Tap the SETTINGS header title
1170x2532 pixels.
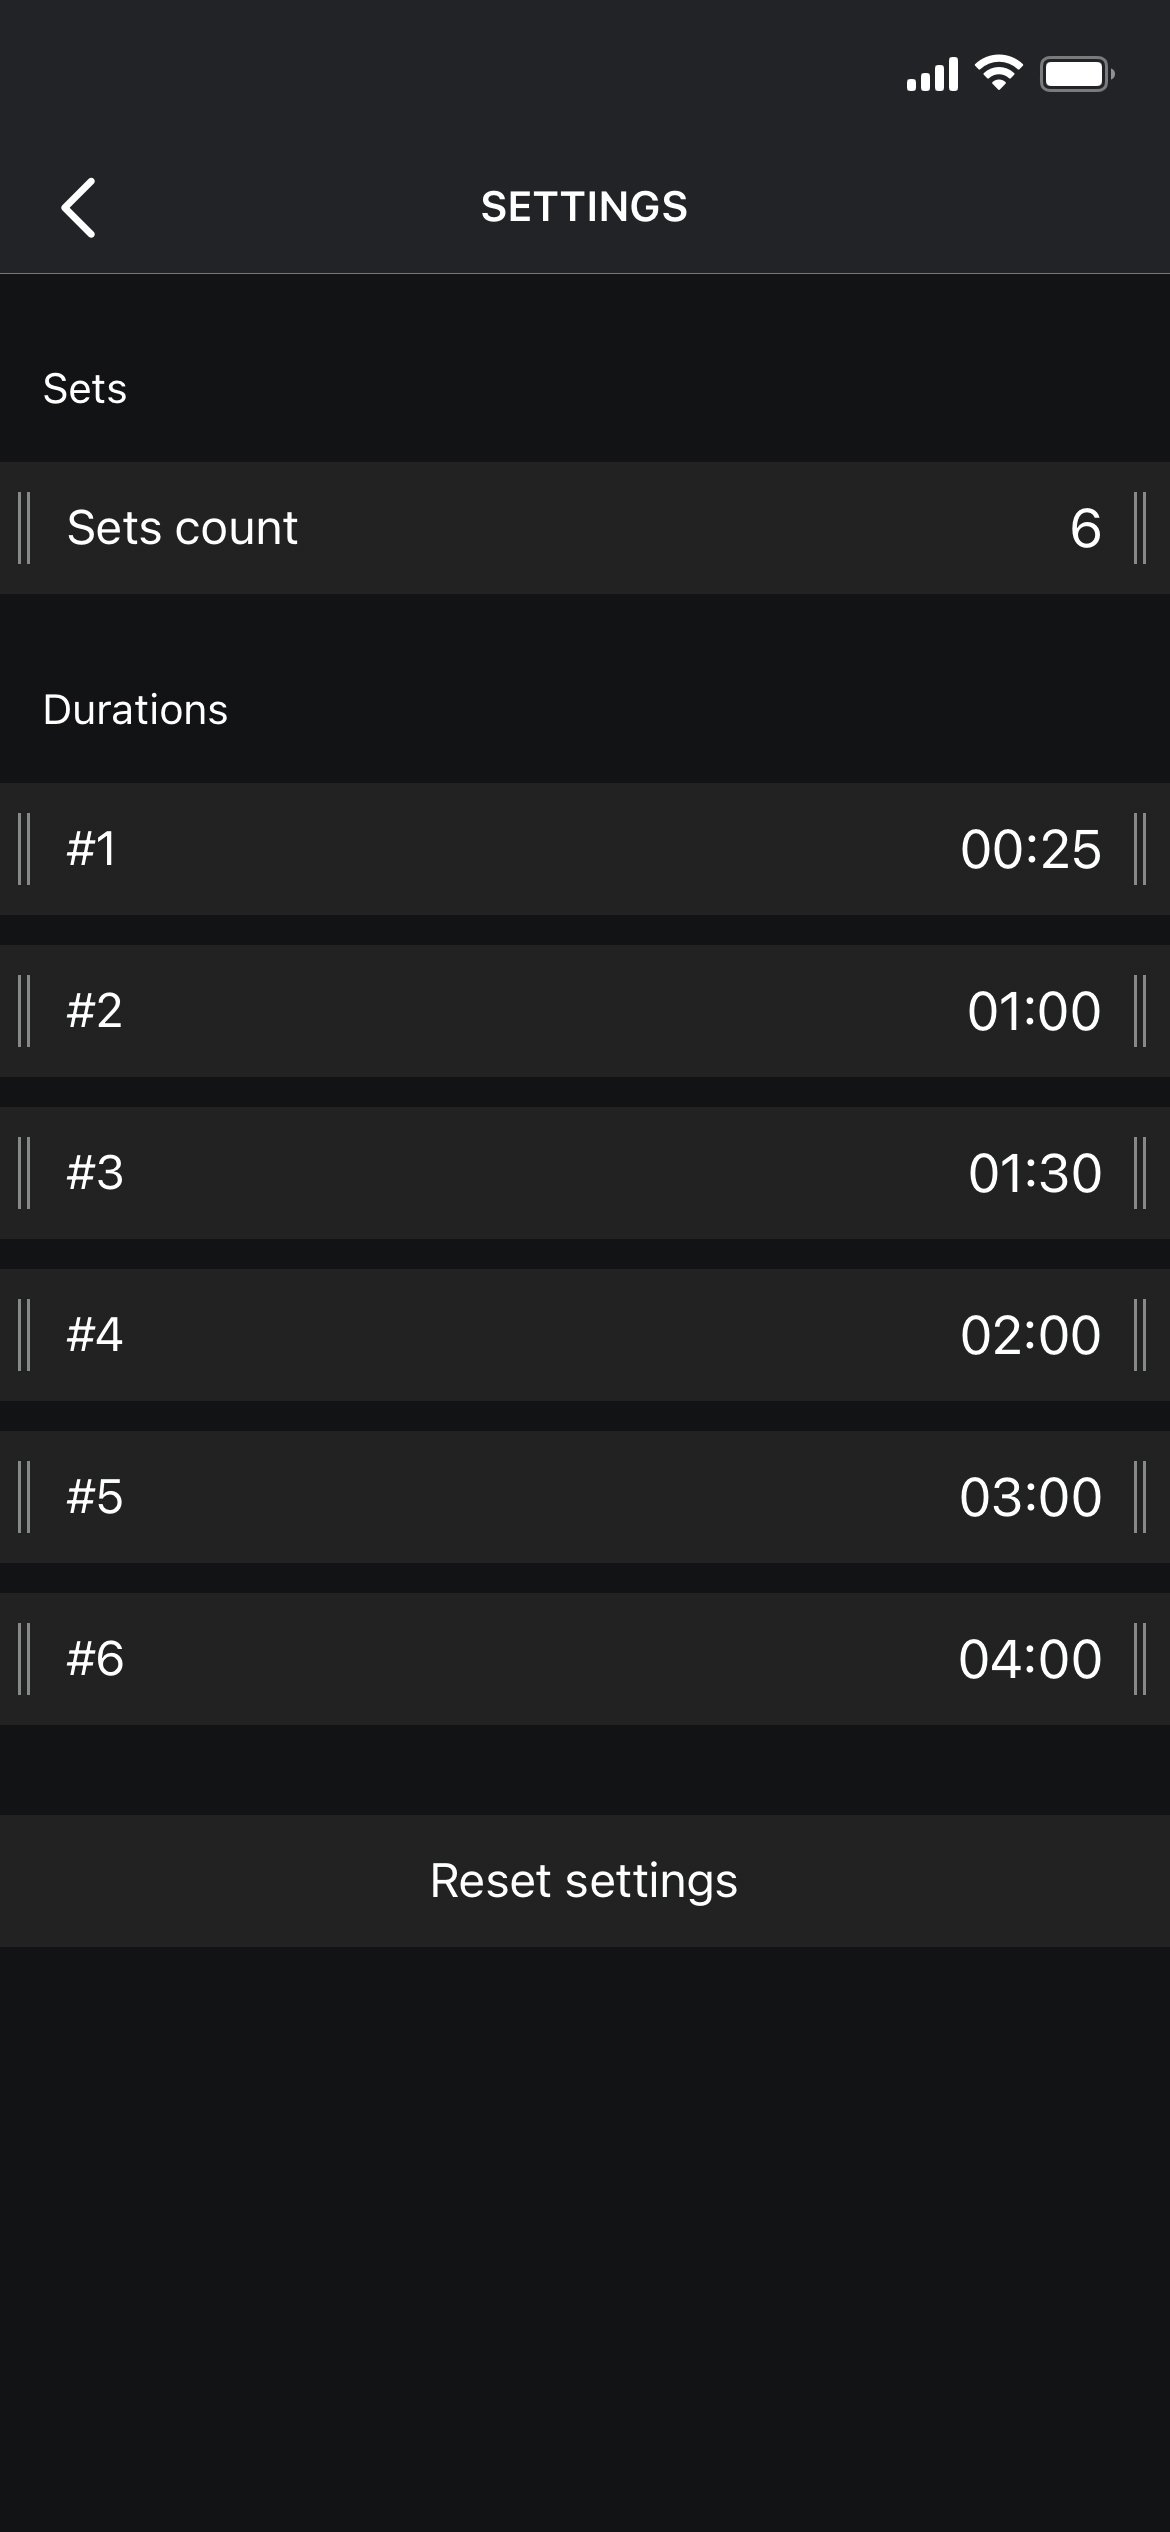click(x=584, y=207)
